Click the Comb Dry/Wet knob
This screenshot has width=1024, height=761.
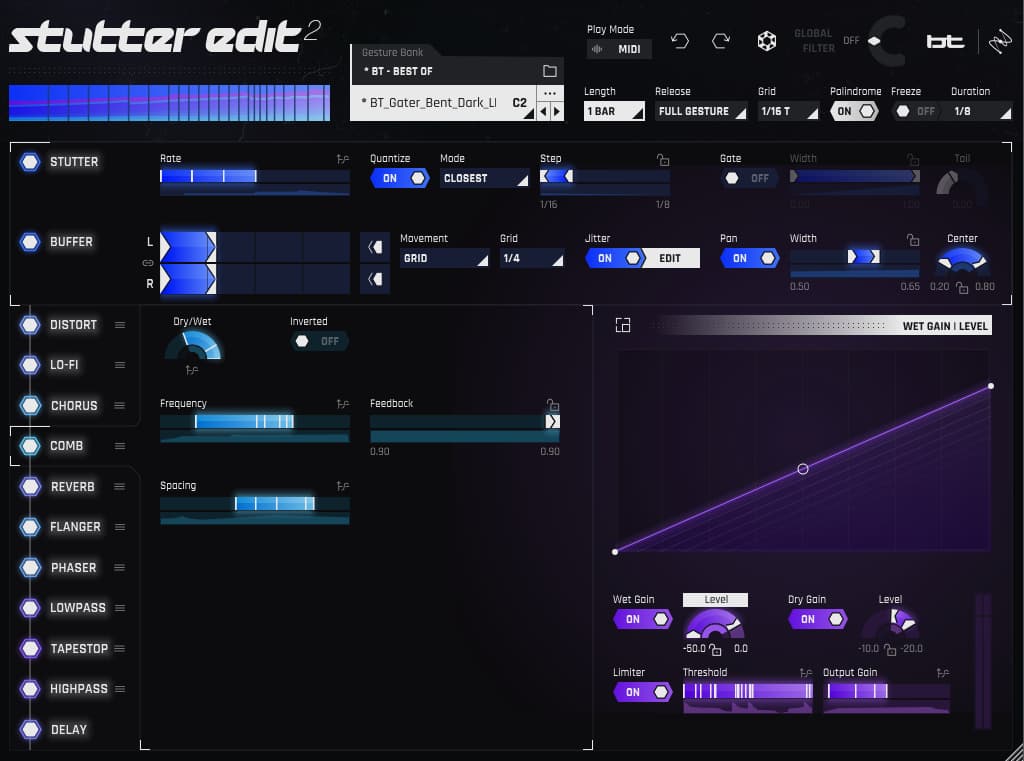193,346
